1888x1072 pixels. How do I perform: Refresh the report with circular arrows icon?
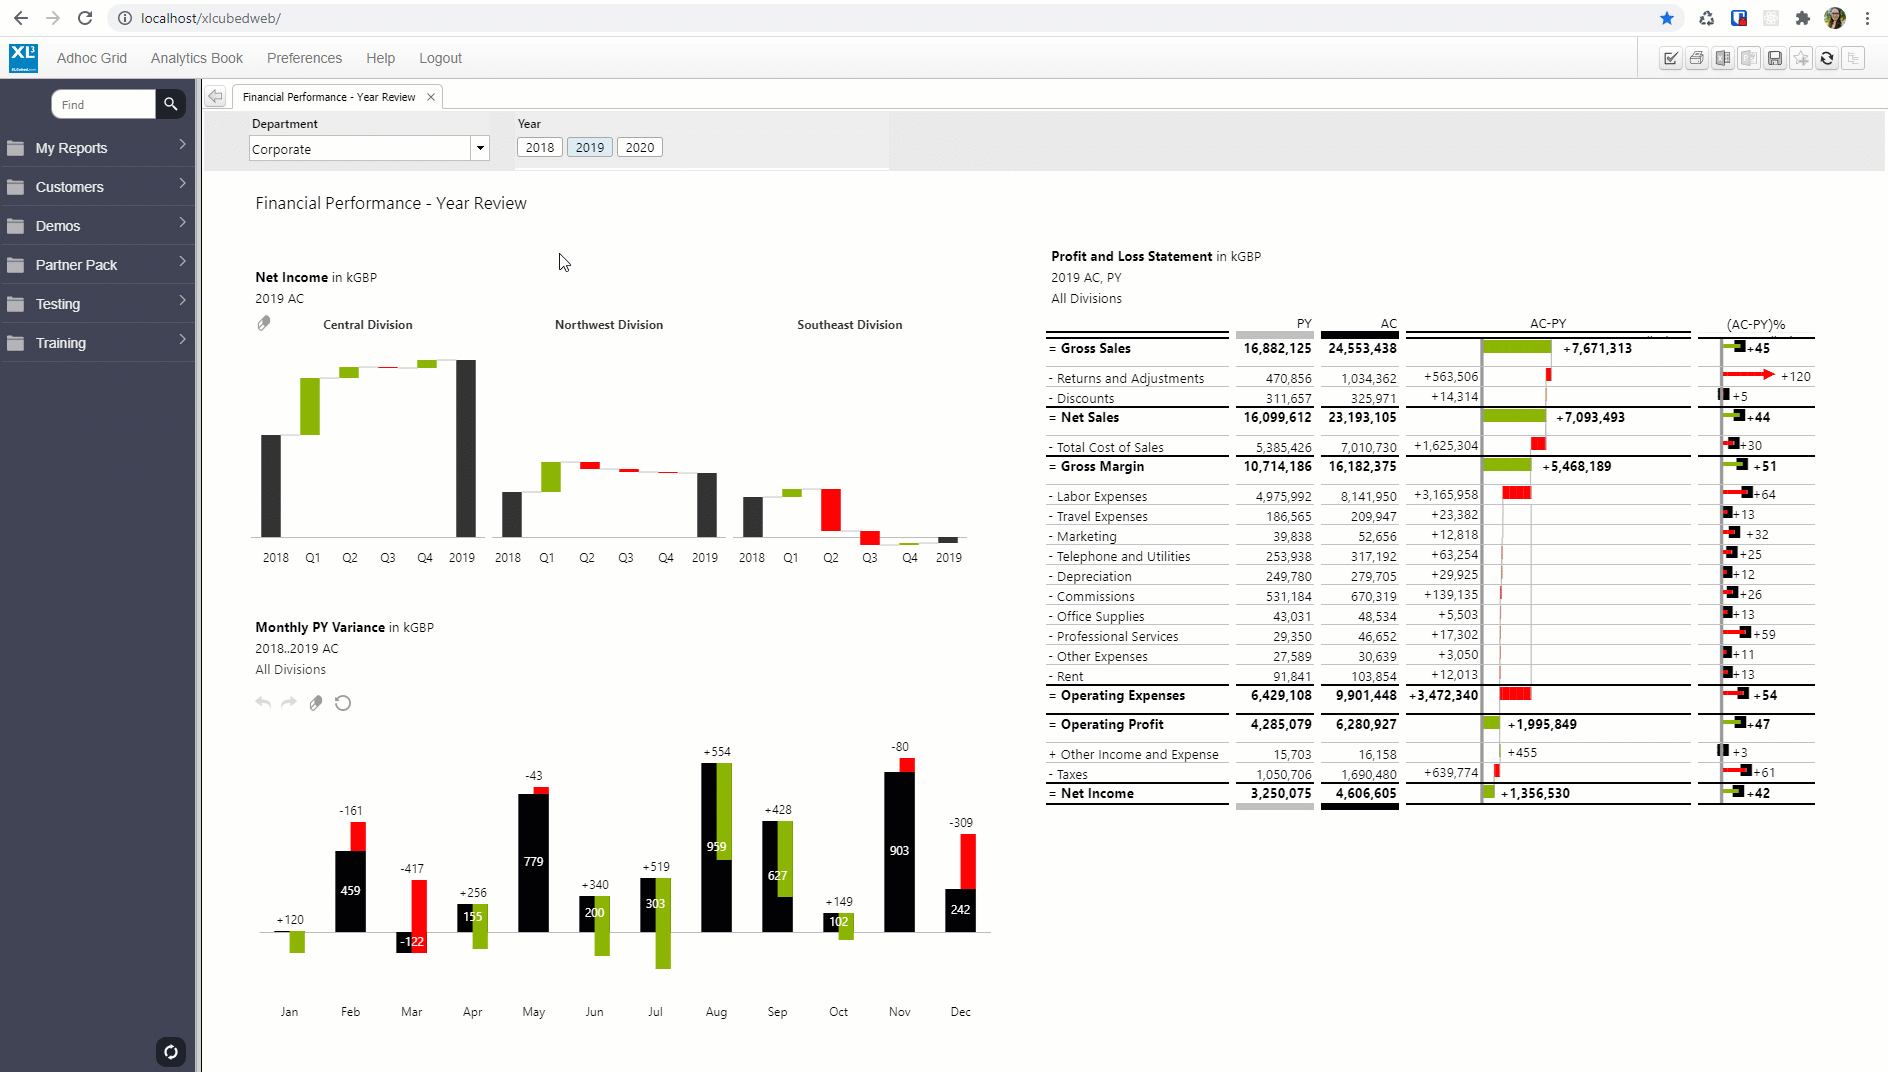pos(1827,58)
